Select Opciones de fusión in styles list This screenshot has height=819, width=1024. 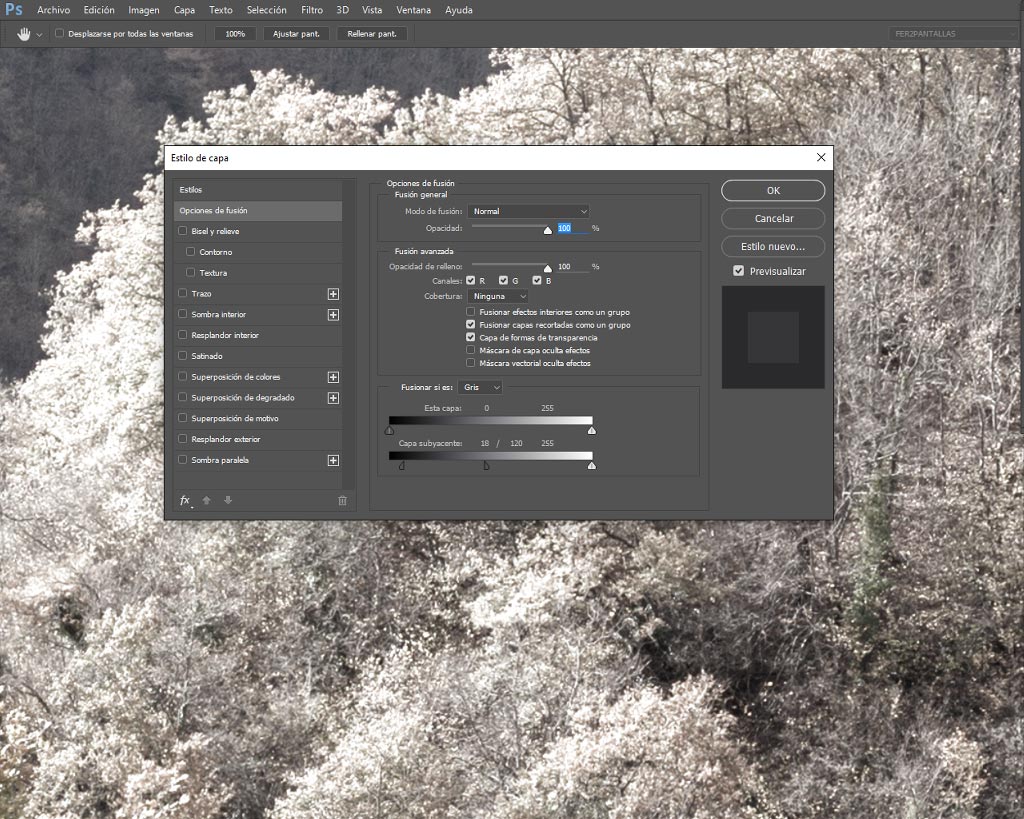pos(258,210)
